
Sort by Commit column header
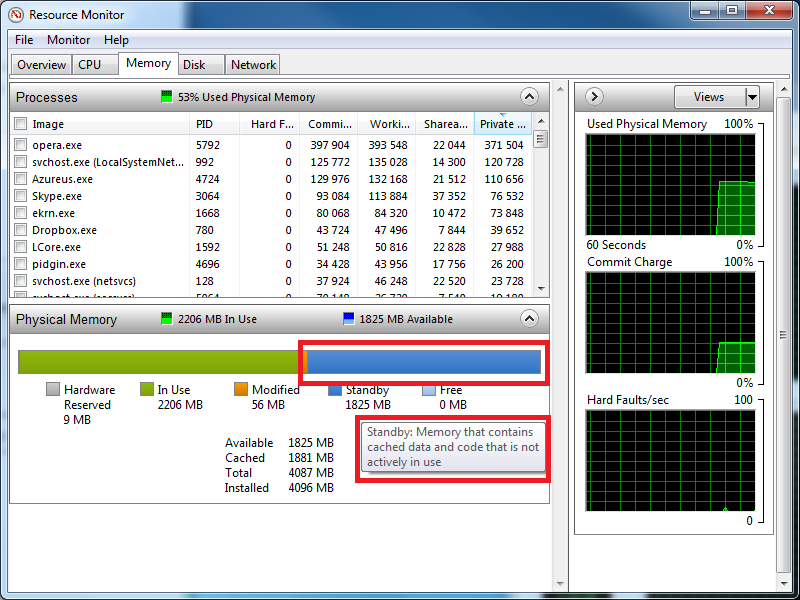(x=329, y=124)
